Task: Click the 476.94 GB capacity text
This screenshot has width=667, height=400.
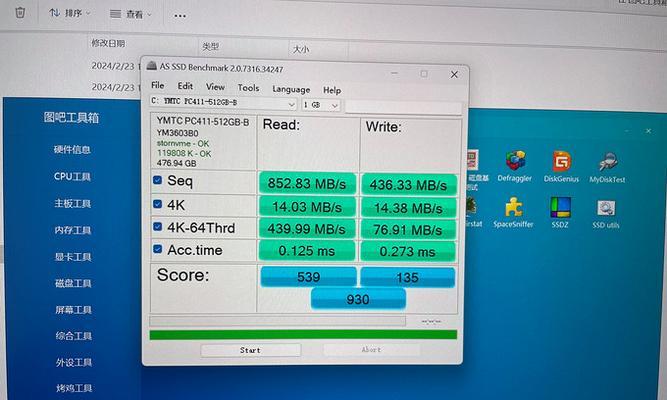Action: 177,163
